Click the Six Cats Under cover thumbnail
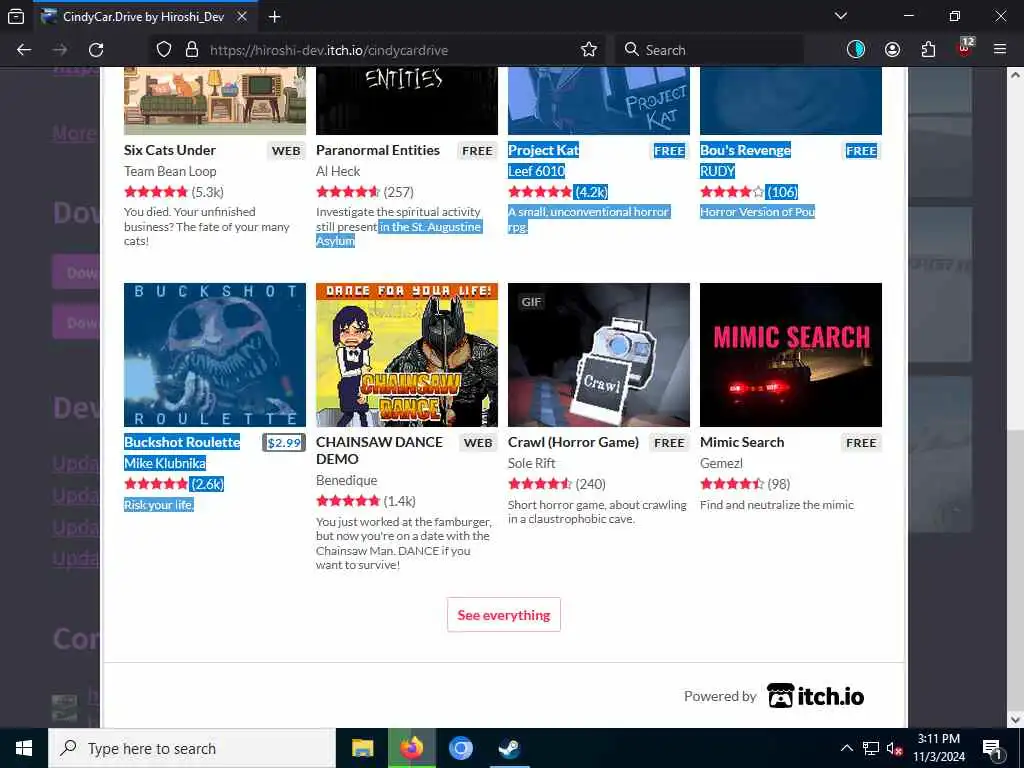This screenshot has width=1024, height=768. [215, 101]
